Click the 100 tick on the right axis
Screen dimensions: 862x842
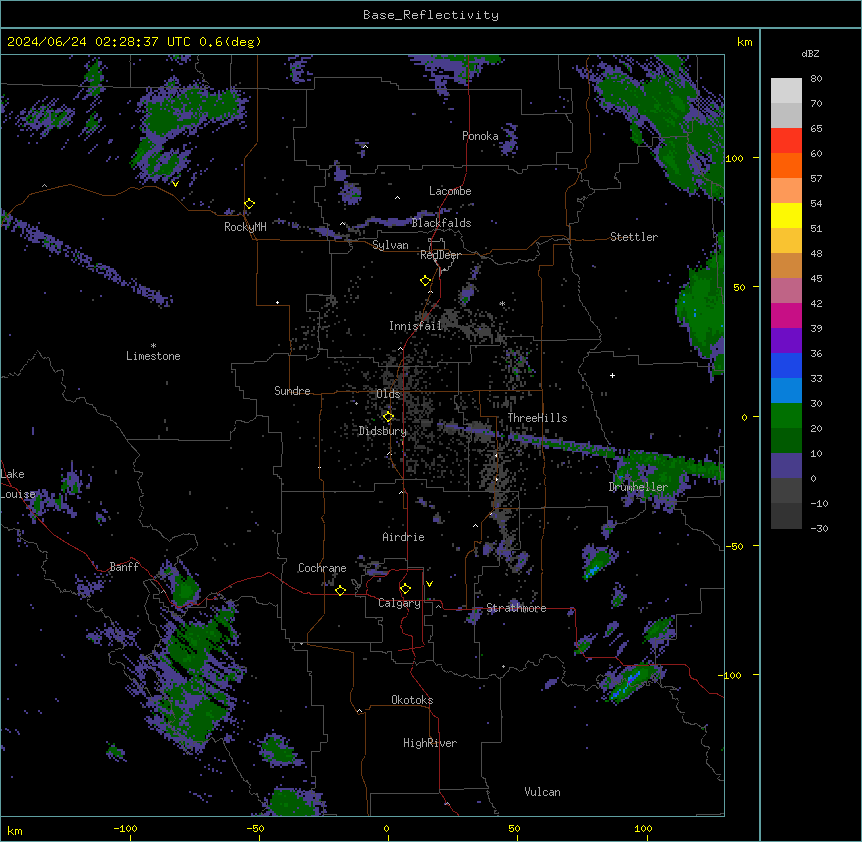[x=734, y=158]
